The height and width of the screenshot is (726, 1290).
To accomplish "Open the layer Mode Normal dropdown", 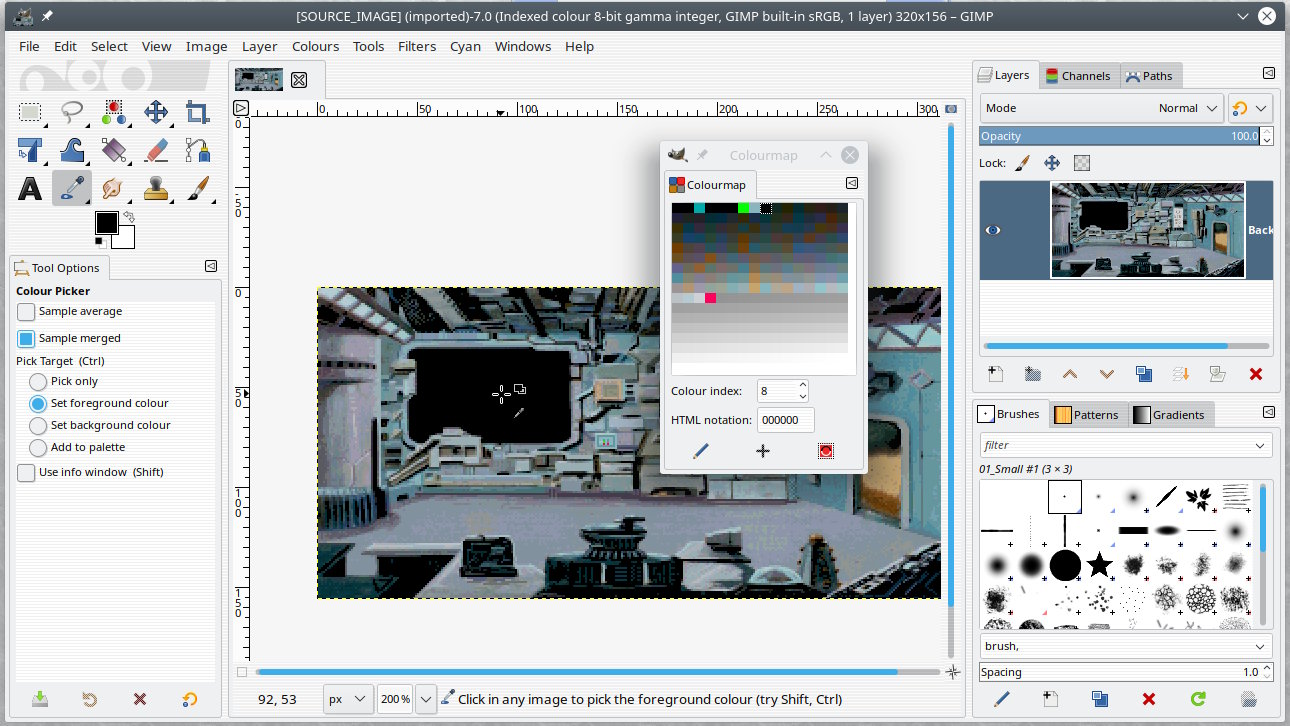I will [1101, 108].
